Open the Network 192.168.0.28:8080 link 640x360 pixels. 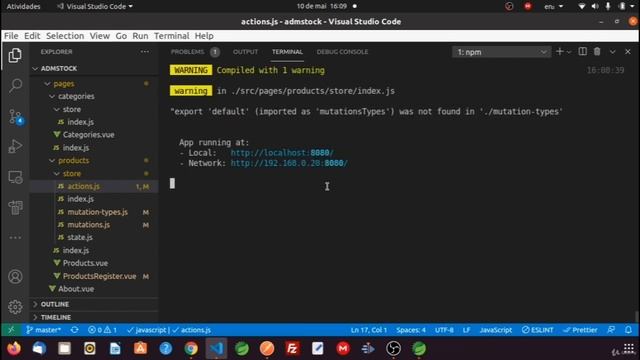[x=289, y=163]
